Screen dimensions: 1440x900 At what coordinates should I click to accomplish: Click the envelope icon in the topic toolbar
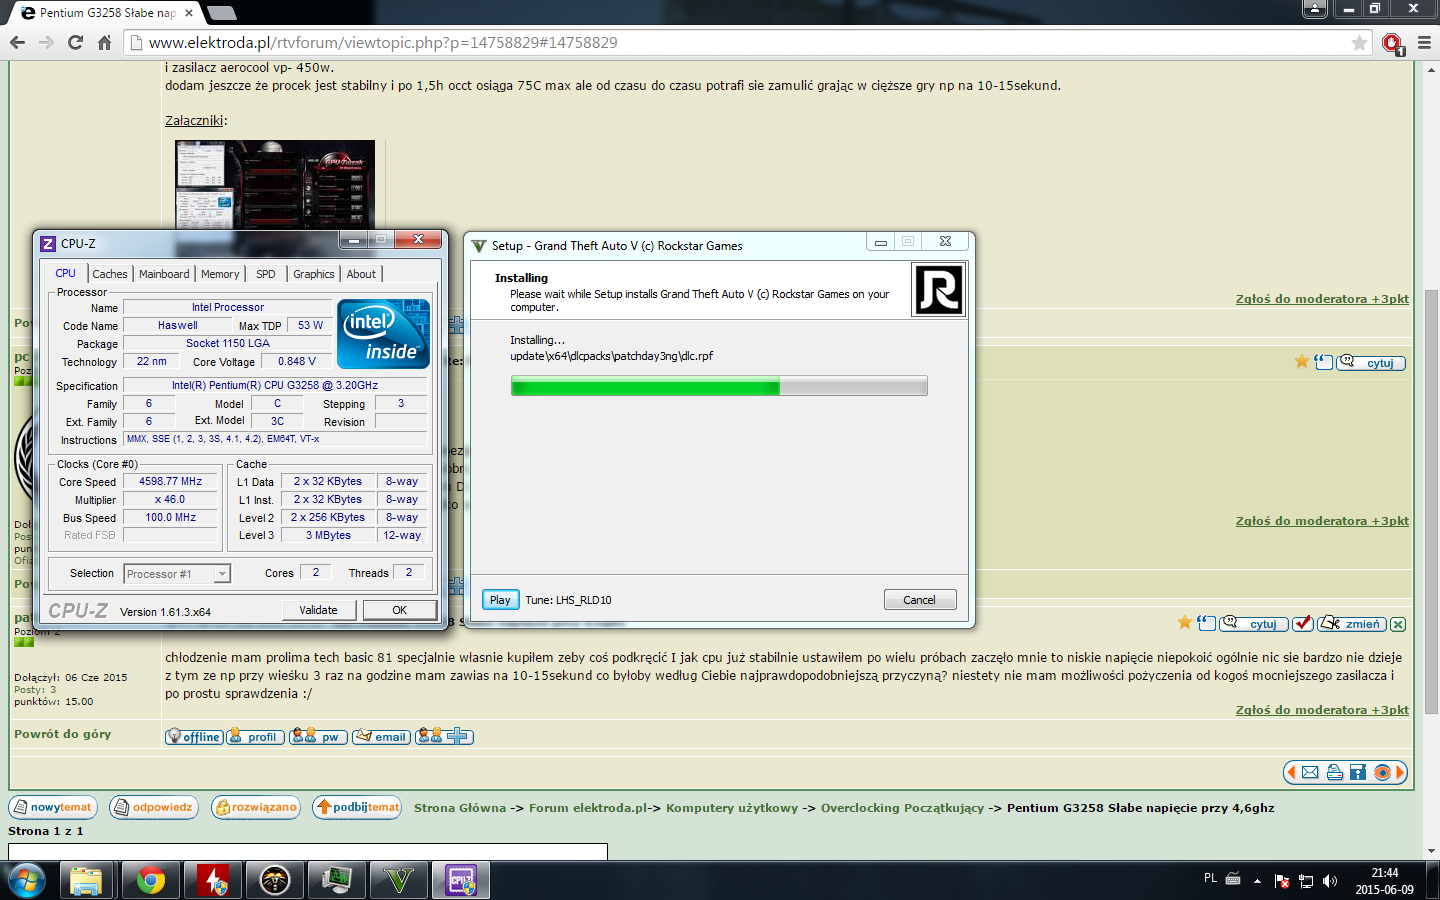coord(1310,772)
